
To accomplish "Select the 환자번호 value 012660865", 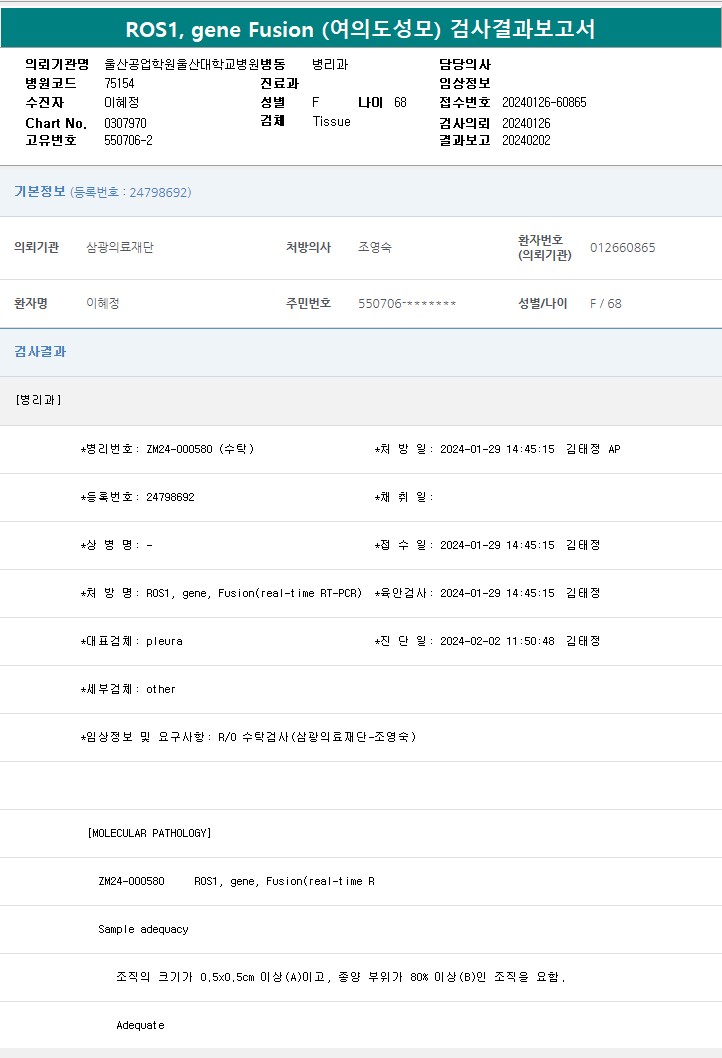I will click(x=622, y=248).
